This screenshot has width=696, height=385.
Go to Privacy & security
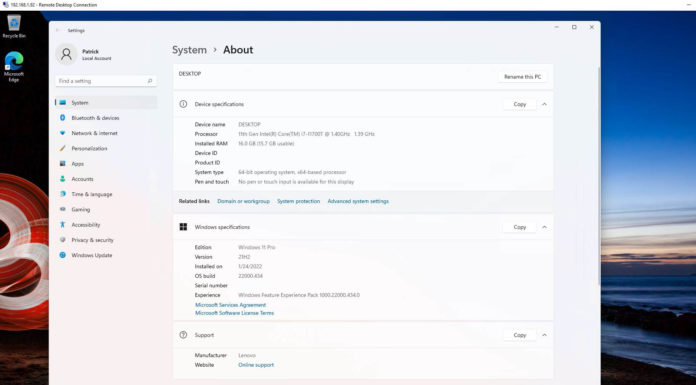tap(106, 240)
